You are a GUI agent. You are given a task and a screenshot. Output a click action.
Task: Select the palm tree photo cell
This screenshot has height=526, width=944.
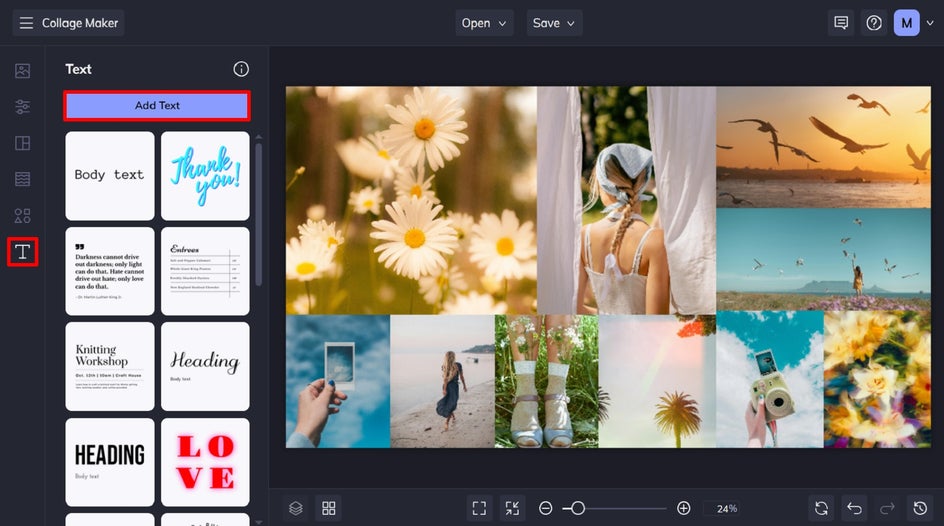point(657,382)
